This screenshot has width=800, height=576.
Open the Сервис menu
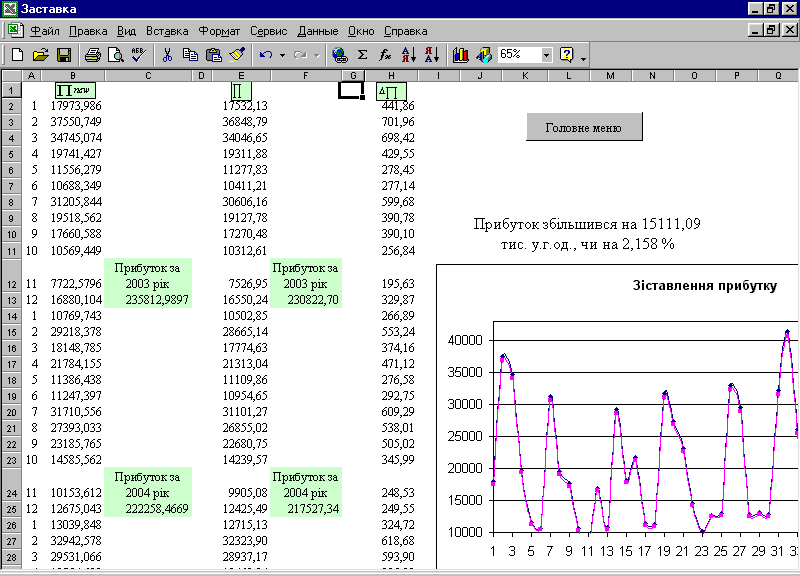[x=268, y=31]
